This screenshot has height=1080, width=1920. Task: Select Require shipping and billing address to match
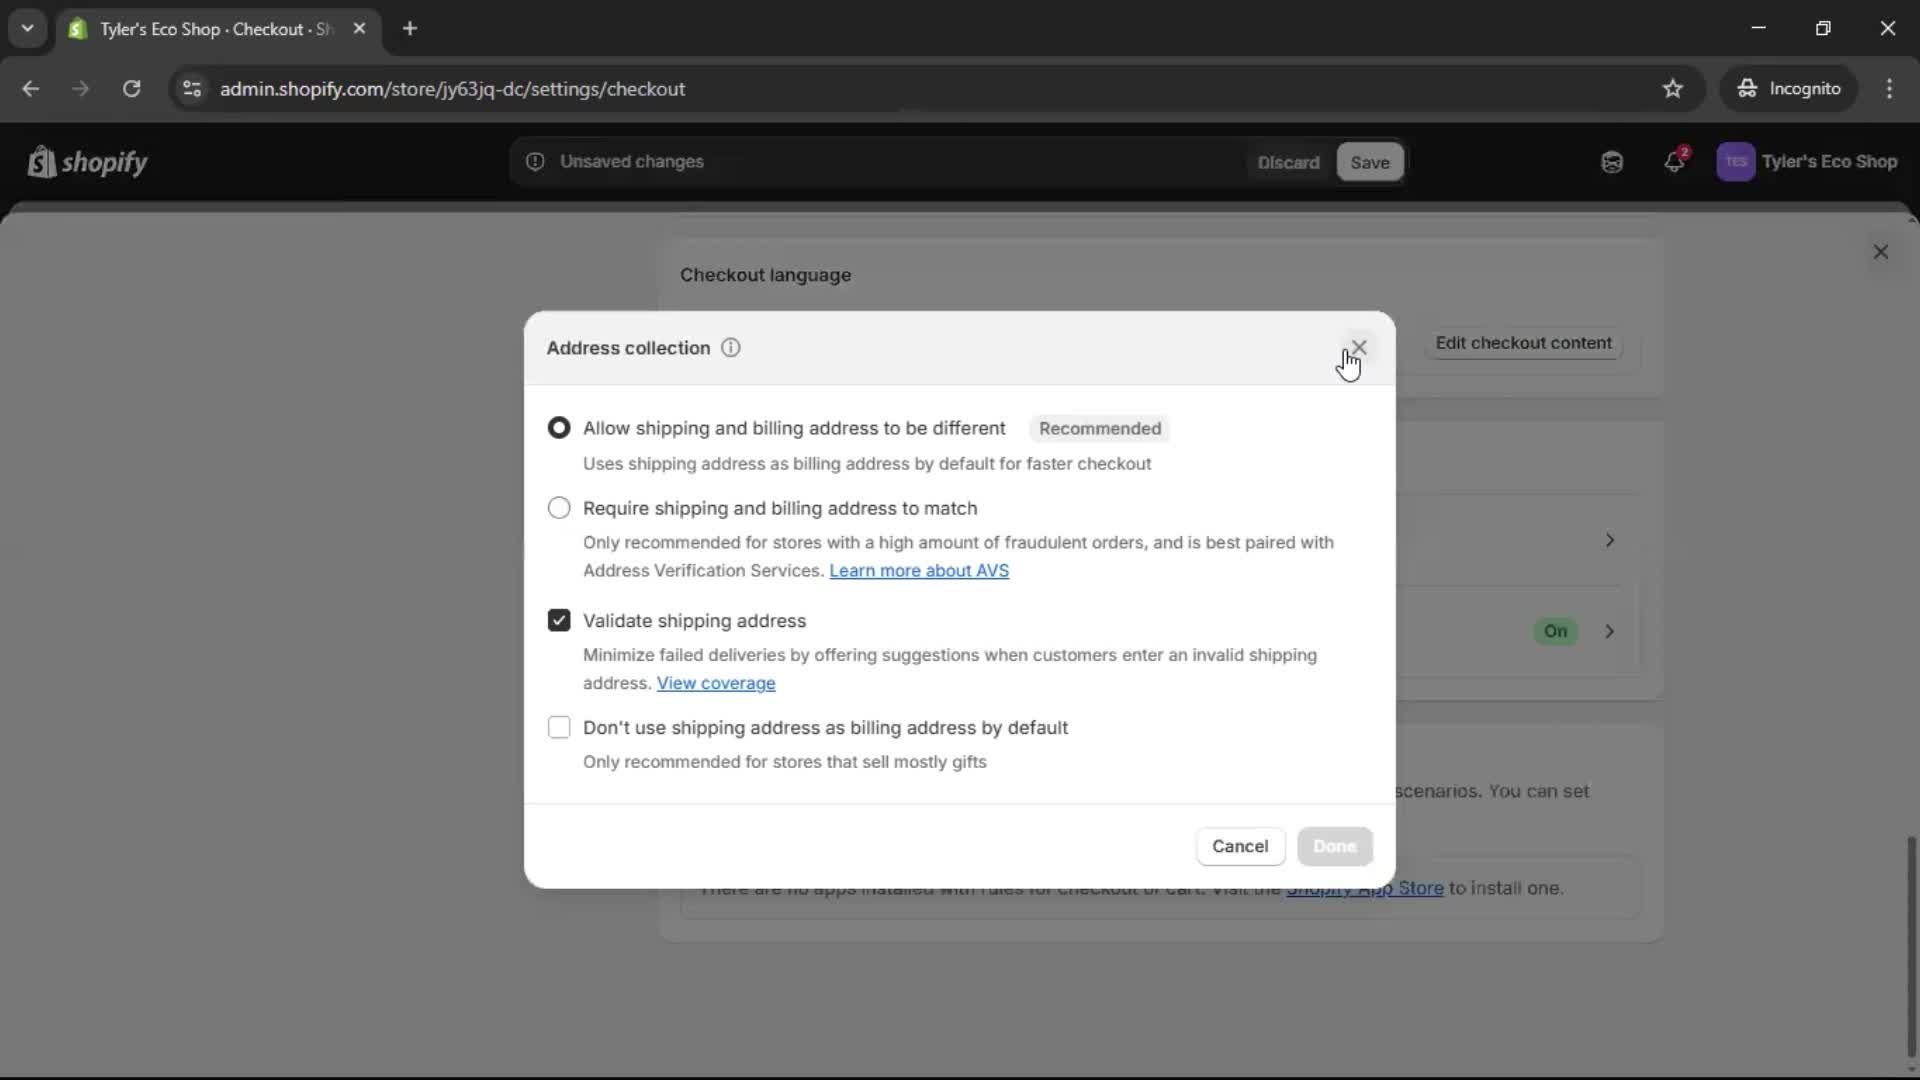pyautogui.click(x=559, y=508)
